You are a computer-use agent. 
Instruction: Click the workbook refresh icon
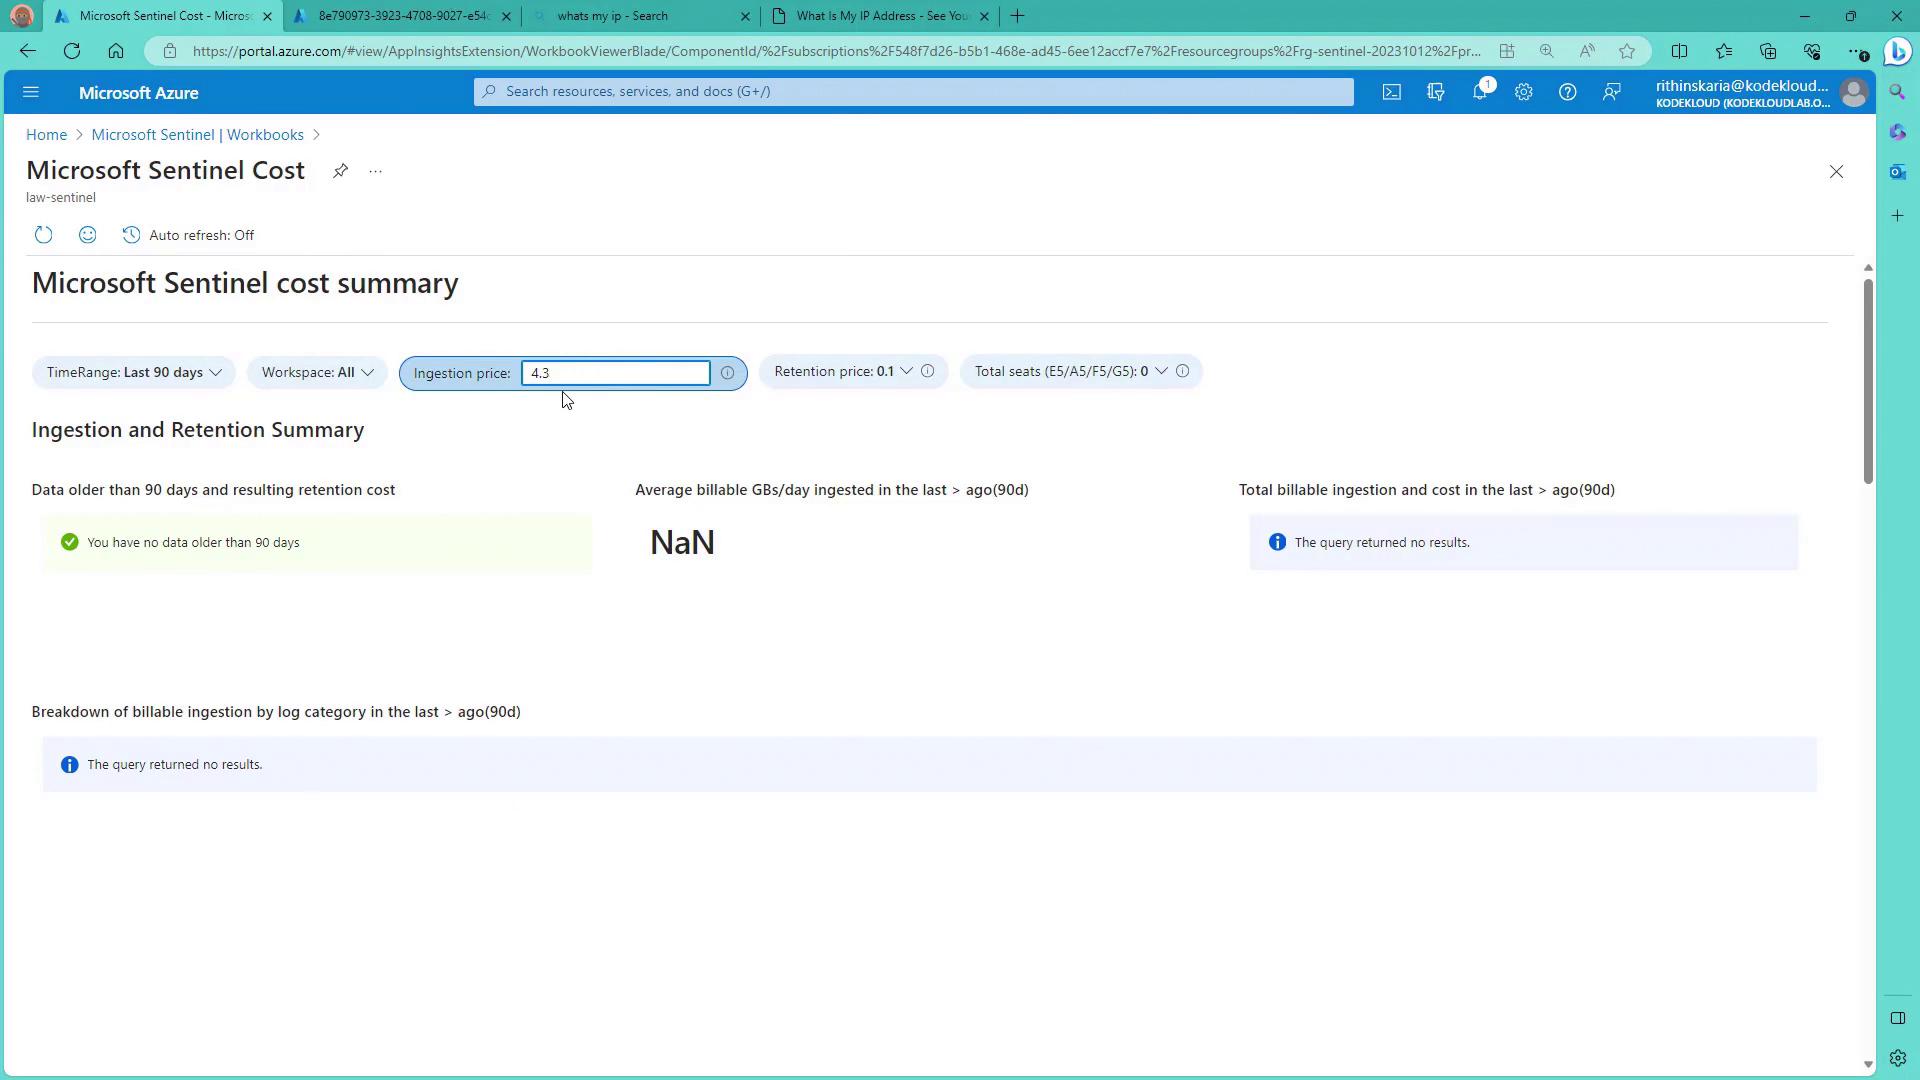[43, 235]
